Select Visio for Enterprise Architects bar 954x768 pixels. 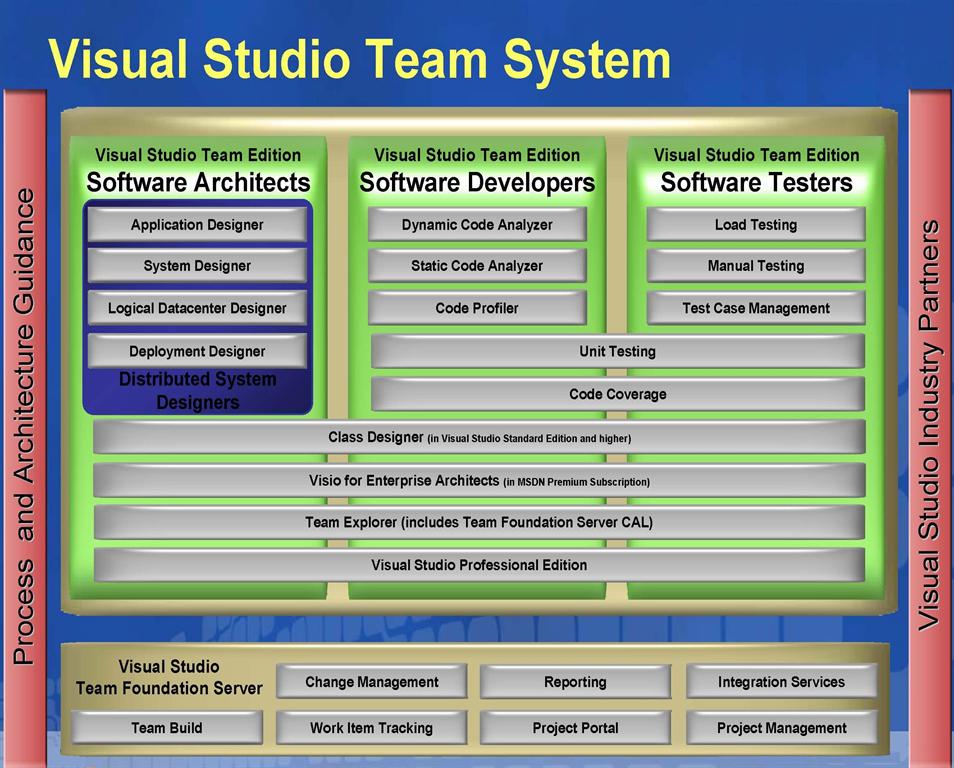479,480
